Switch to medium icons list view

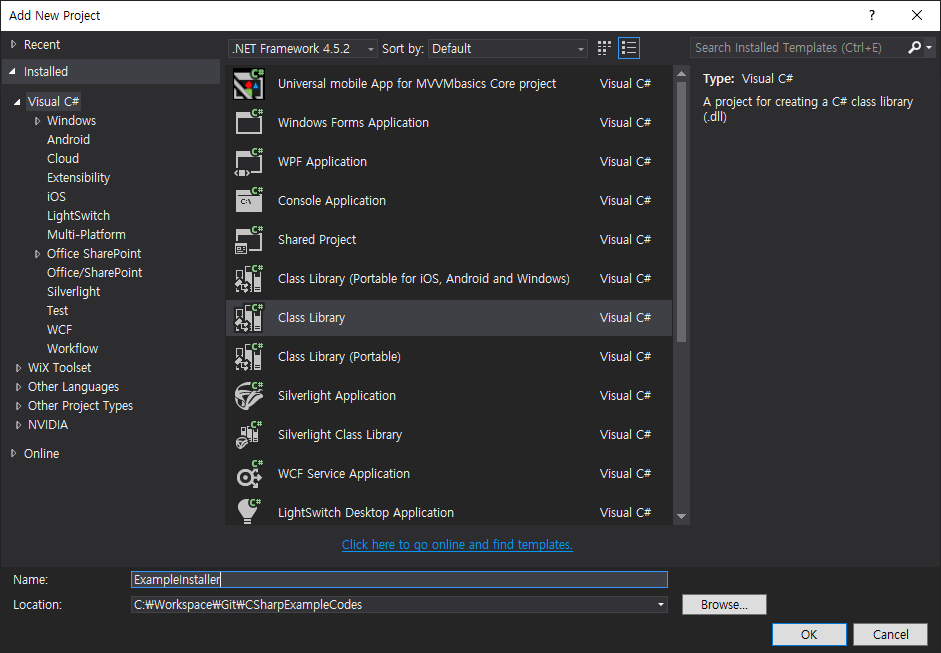tap(629, 48)
